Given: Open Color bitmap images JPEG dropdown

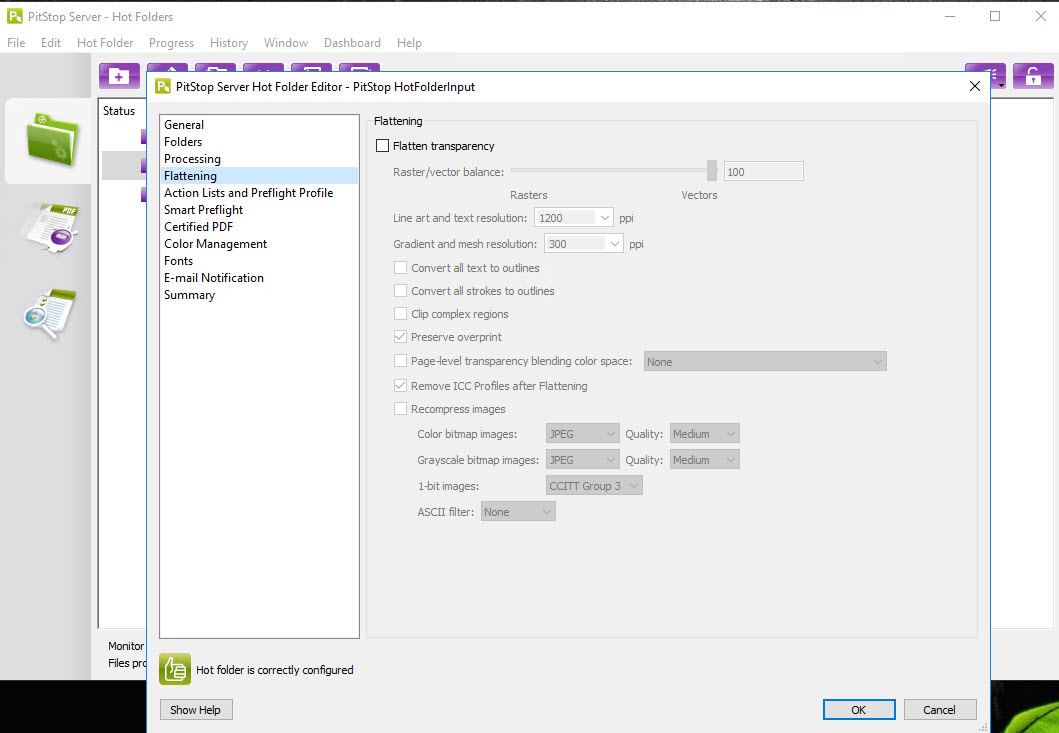Looking at the screenshot, I should (582, 434).
